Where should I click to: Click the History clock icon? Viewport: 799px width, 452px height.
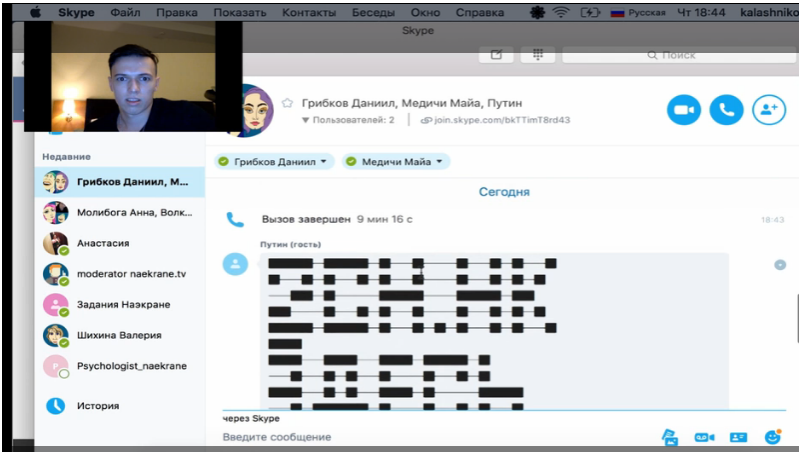tap(56, 406)
